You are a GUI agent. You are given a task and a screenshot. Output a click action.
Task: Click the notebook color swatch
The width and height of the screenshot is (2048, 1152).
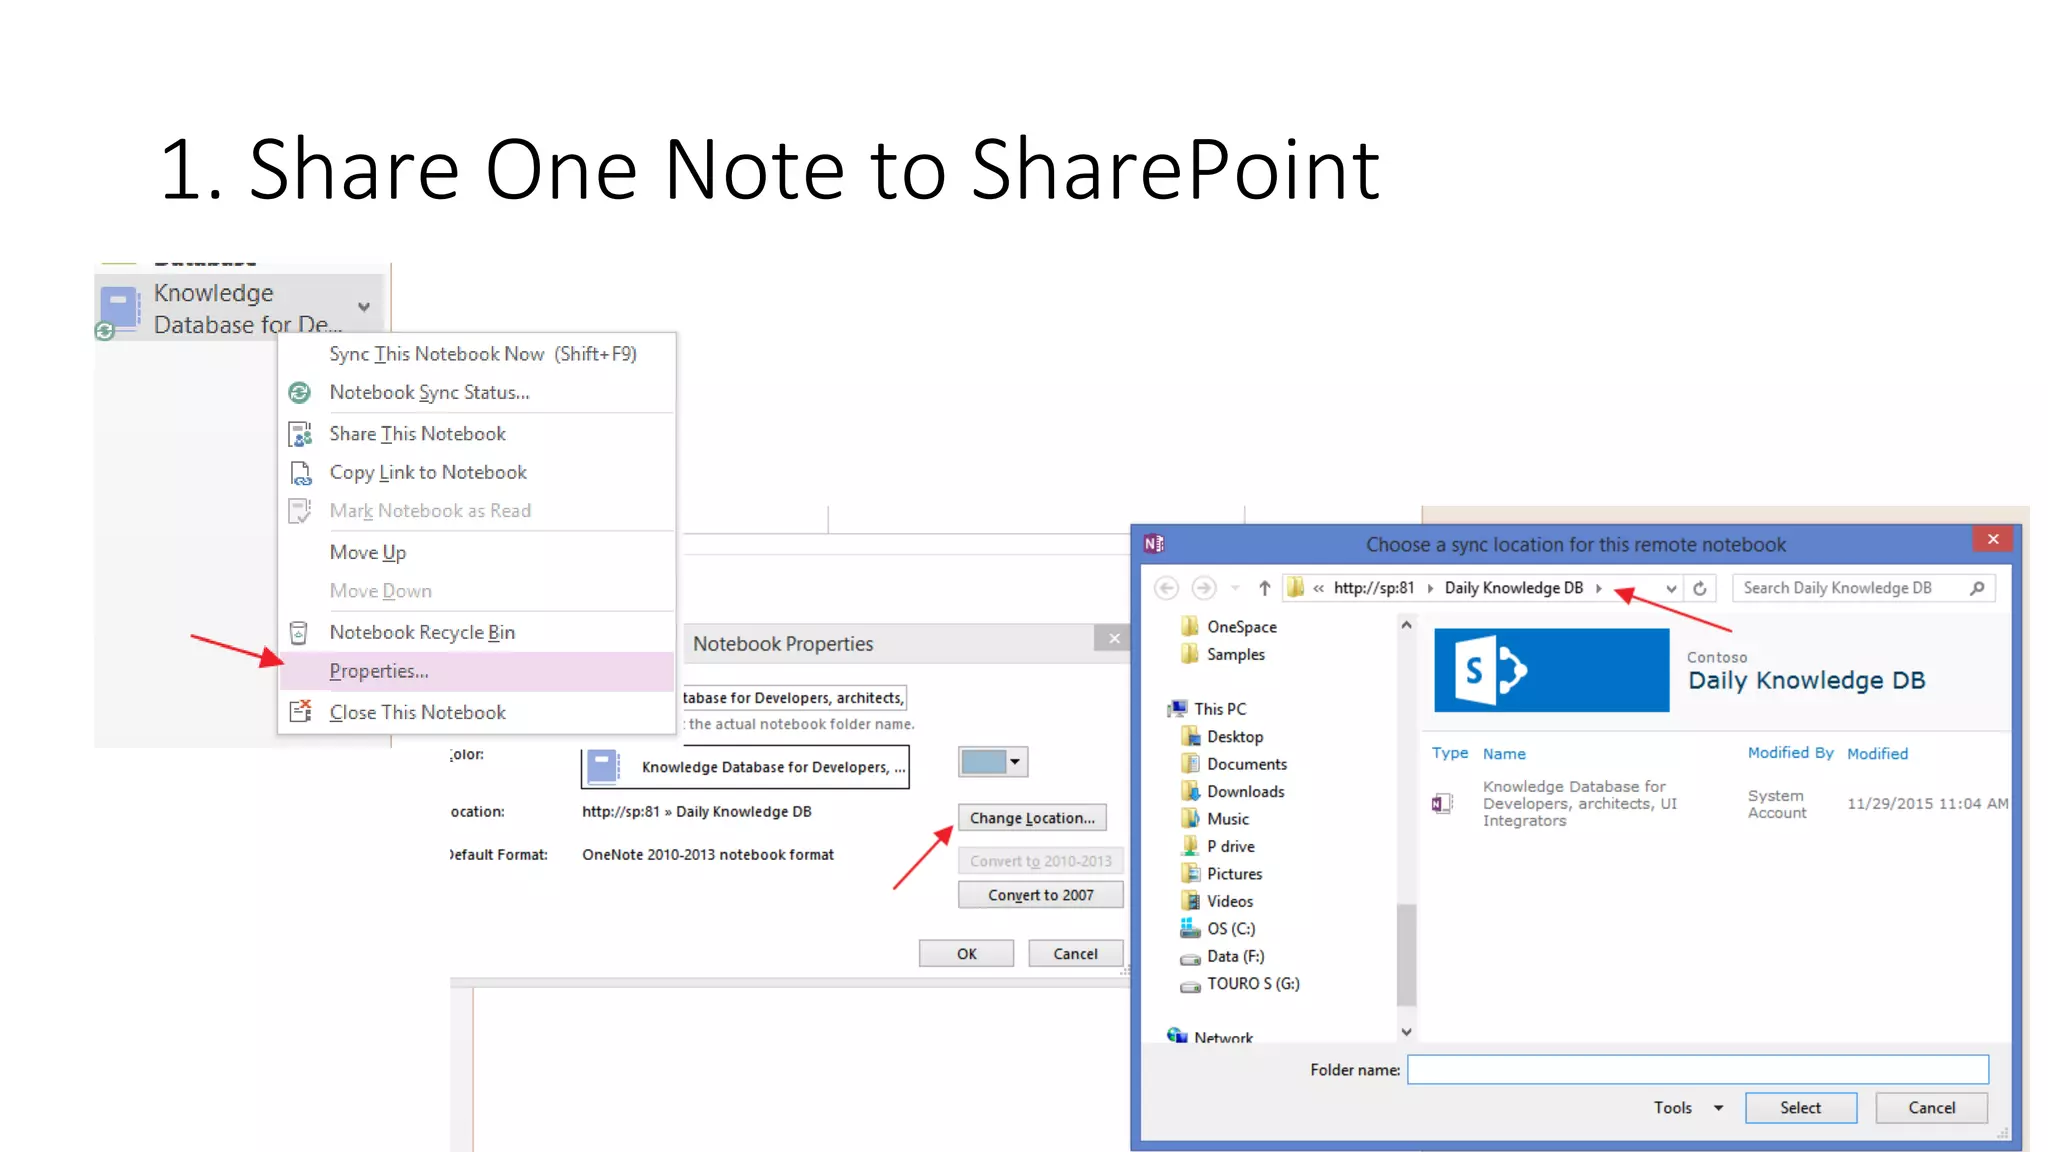pos(984,763)
